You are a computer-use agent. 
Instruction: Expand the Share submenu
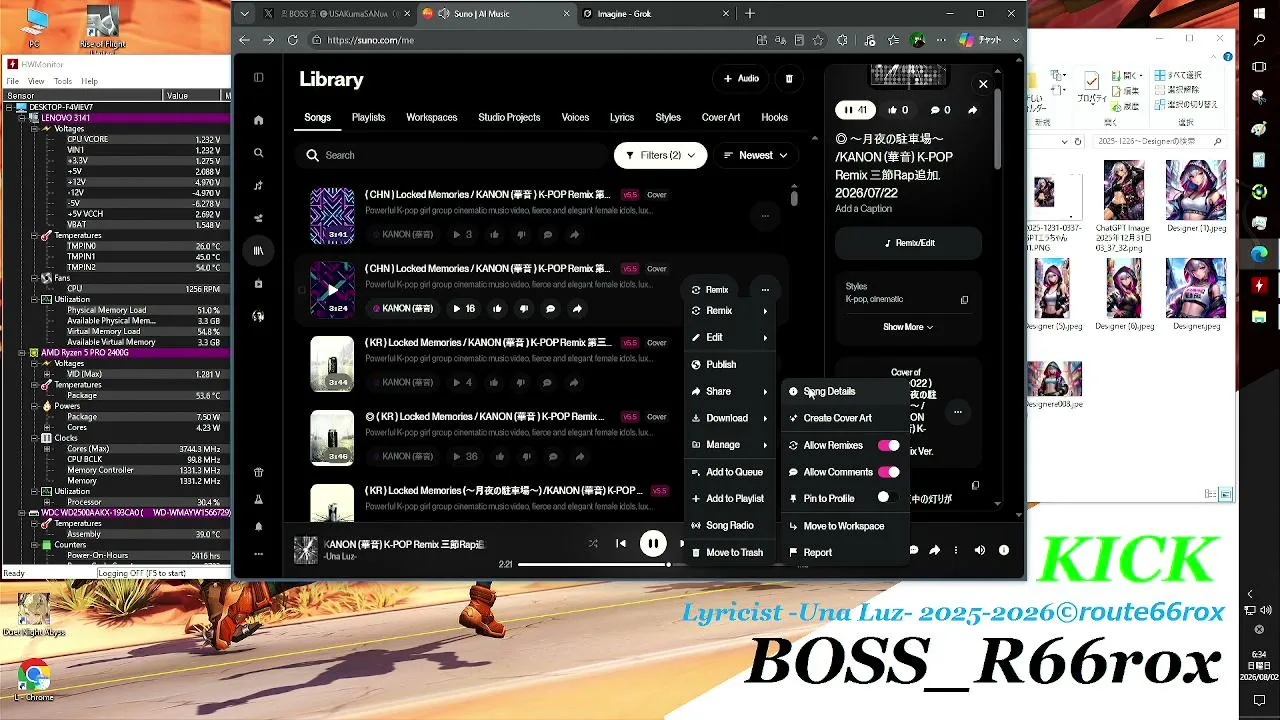tap(730, 392)
